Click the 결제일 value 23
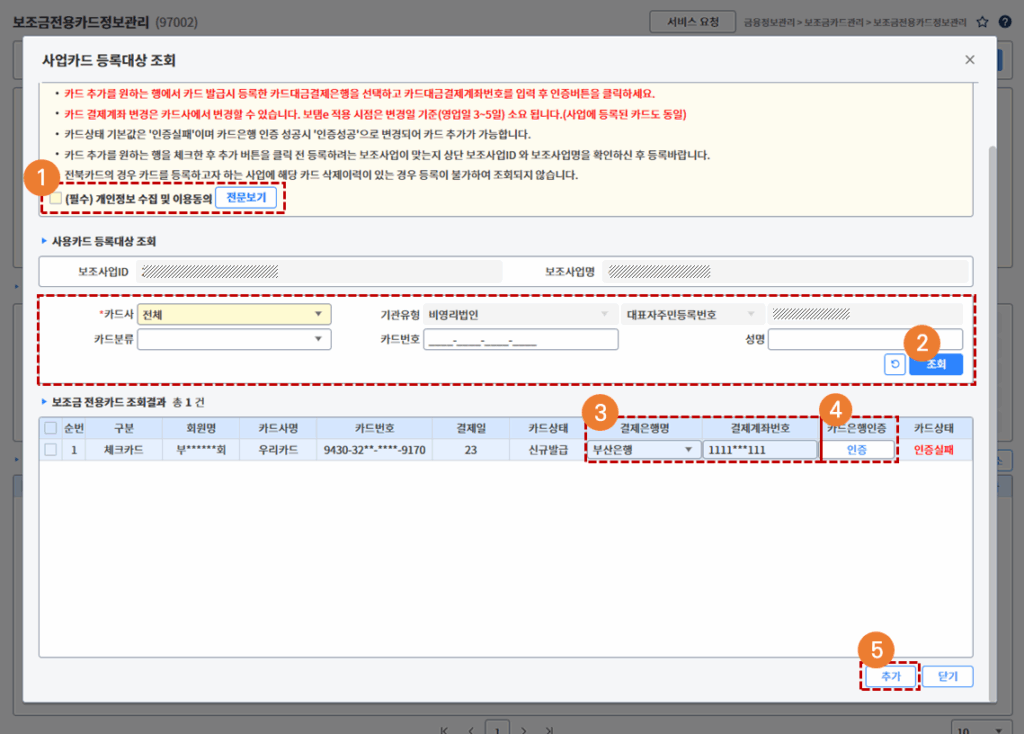 471,449
